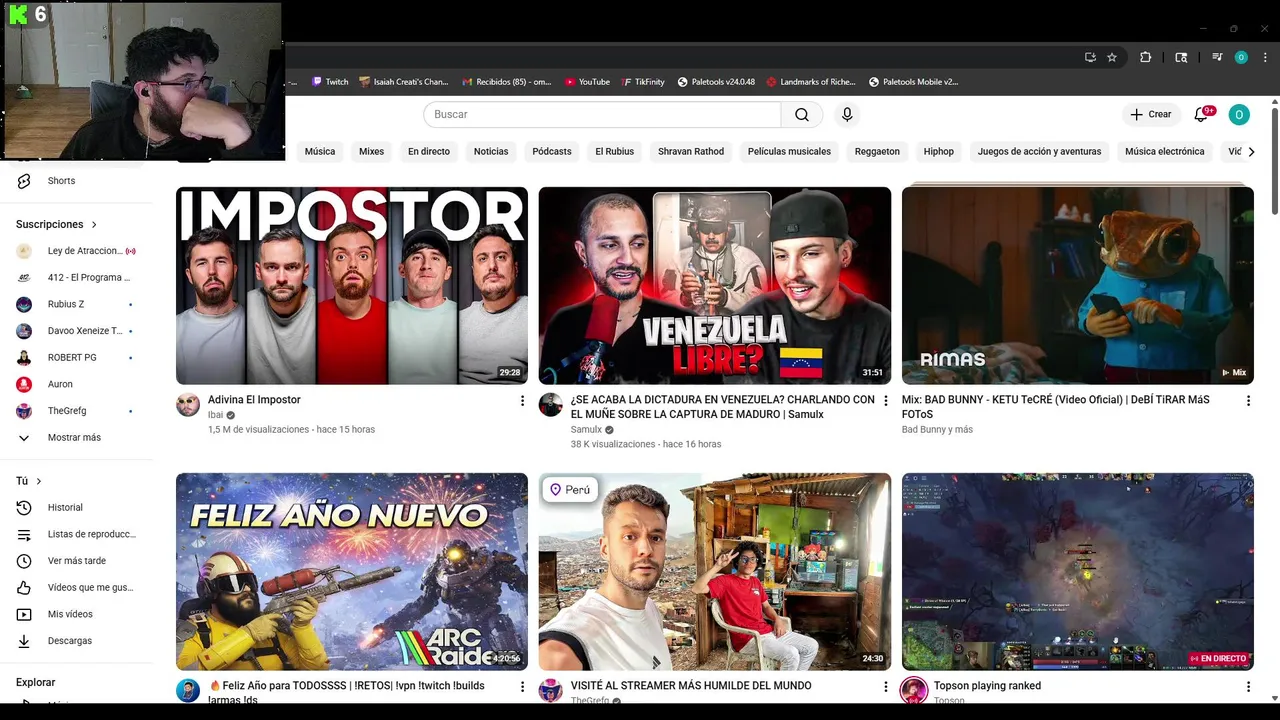Open the Paletools Mobile v2... bookmark
Viewport: 1280px width, 720px height.
pyautogui.click(x=914, y=82)
